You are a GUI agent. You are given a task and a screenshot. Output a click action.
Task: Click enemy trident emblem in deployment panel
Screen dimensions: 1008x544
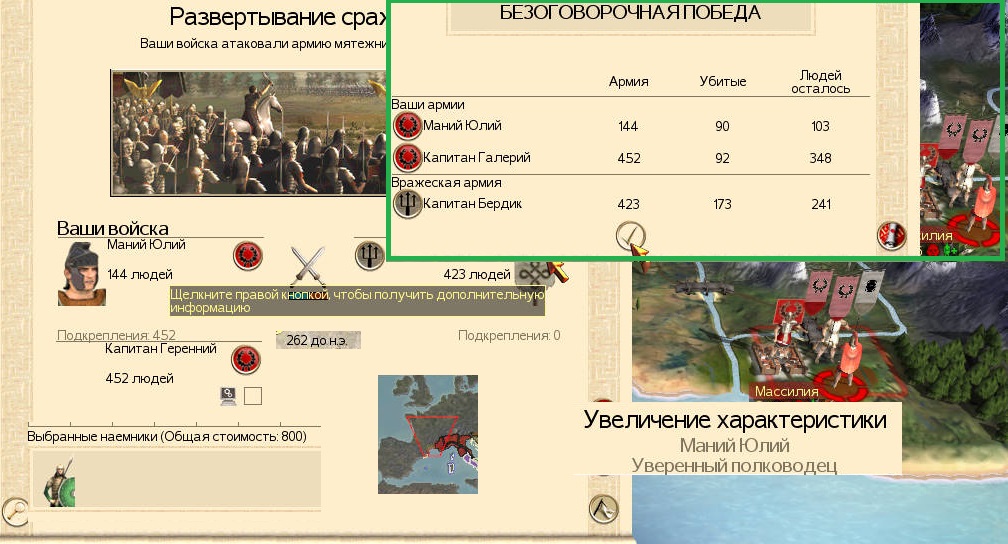[x=370, y=255]
